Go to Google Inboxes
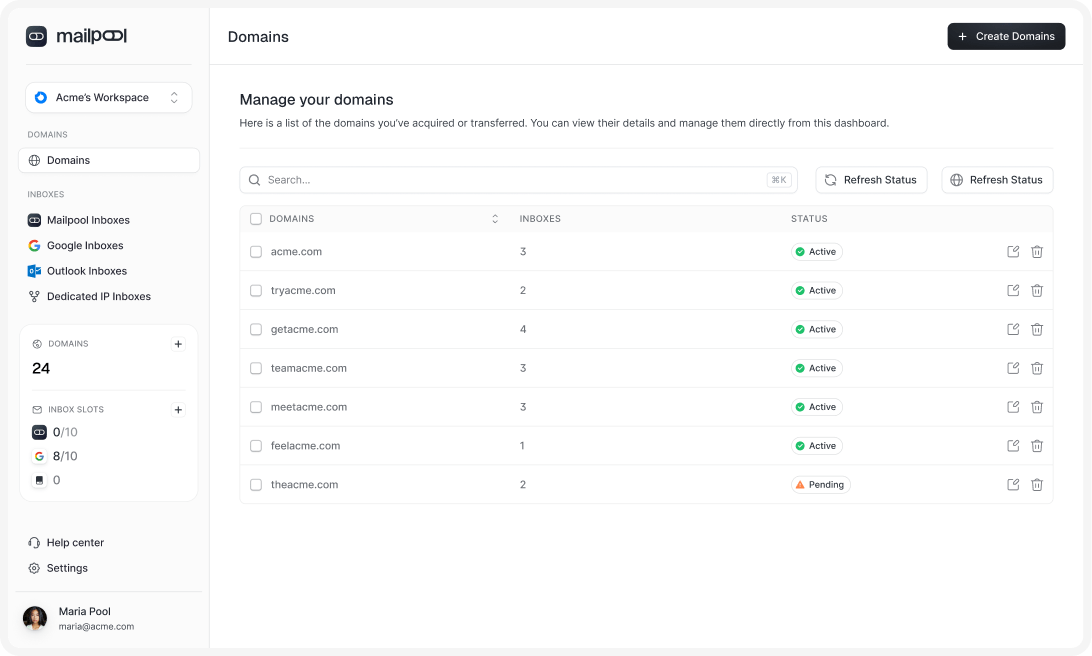Viewport: 1092px width, 656px height. point(85,246)
